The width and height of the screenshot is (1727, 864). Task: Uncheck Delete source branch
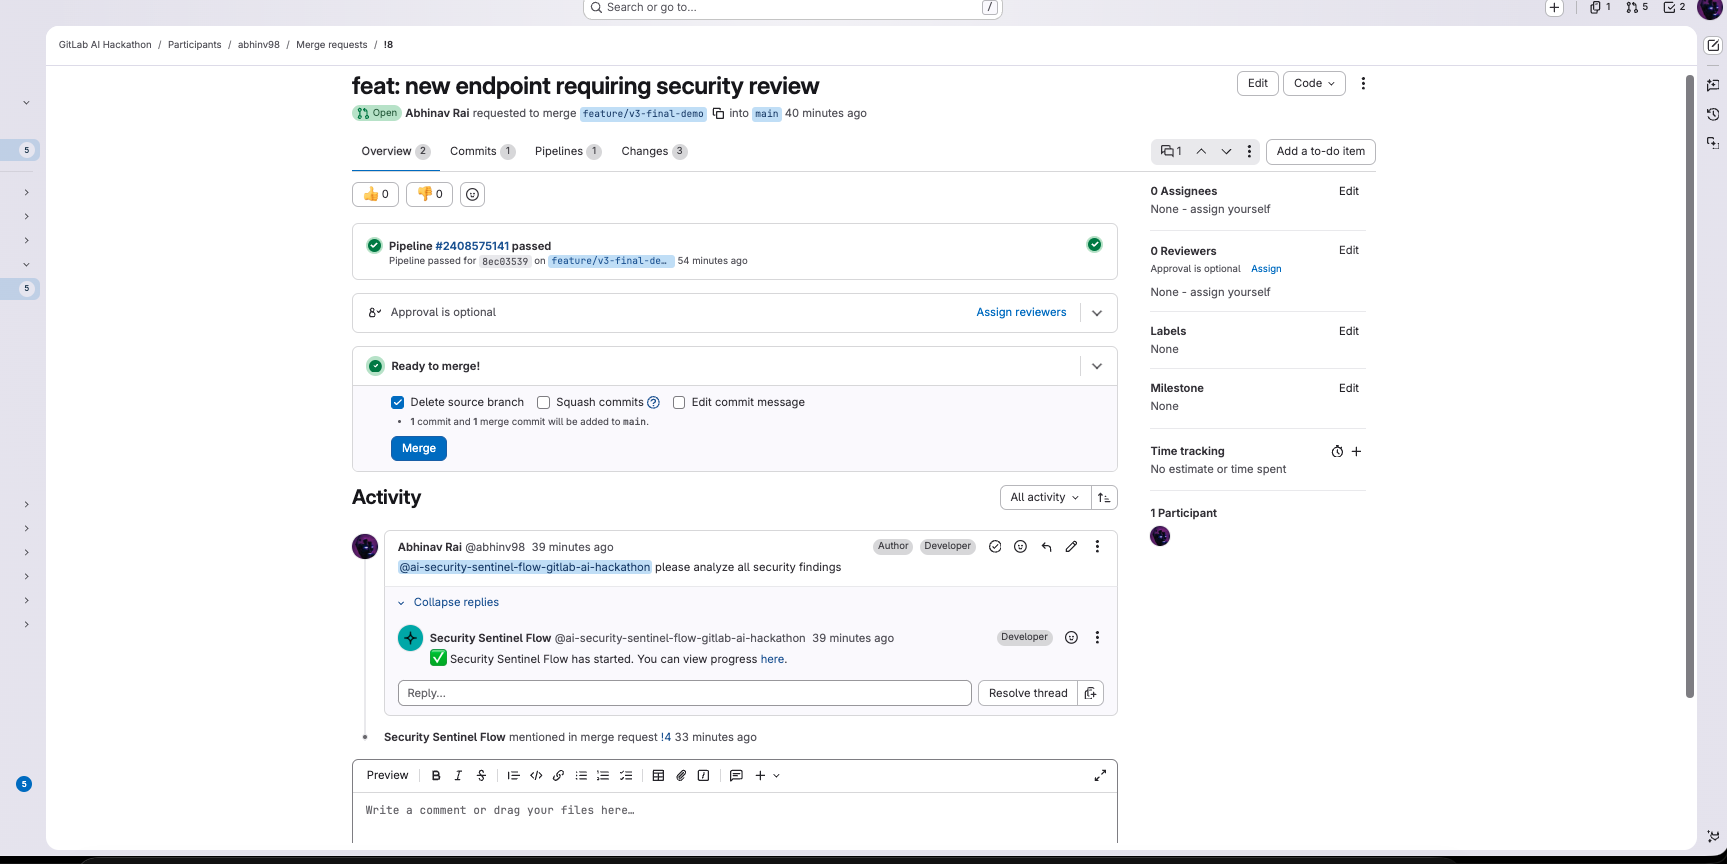(x=398, y=402)
